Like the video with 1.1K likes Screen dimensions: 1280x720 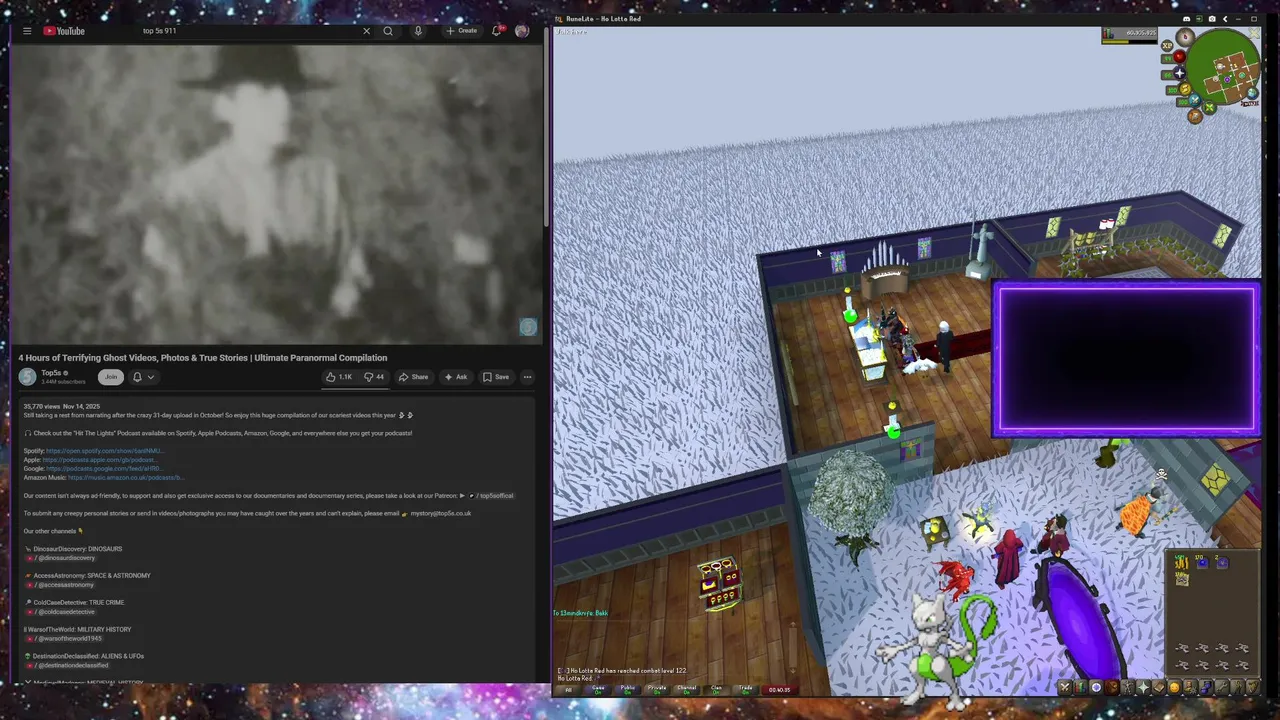click(339, 377)
